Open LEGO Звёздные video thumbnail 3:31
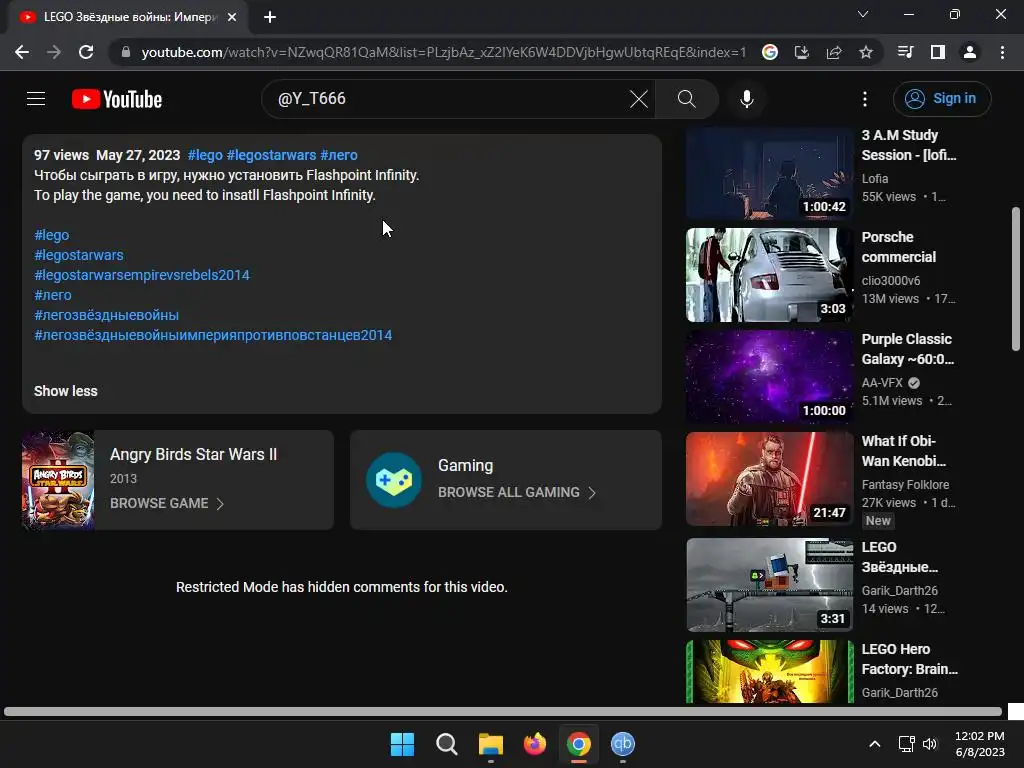Screen dimensions: 1024x768 pos(769,584)
